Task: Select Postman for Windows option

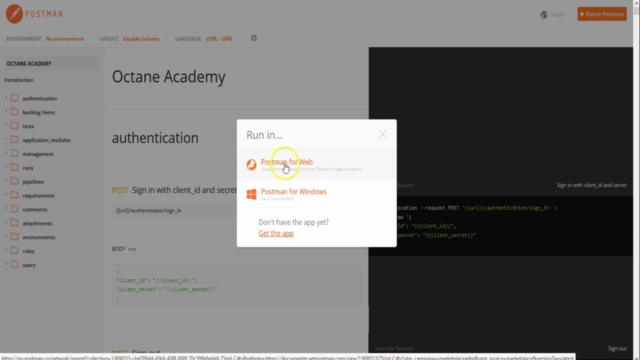Action: (316, 194)
